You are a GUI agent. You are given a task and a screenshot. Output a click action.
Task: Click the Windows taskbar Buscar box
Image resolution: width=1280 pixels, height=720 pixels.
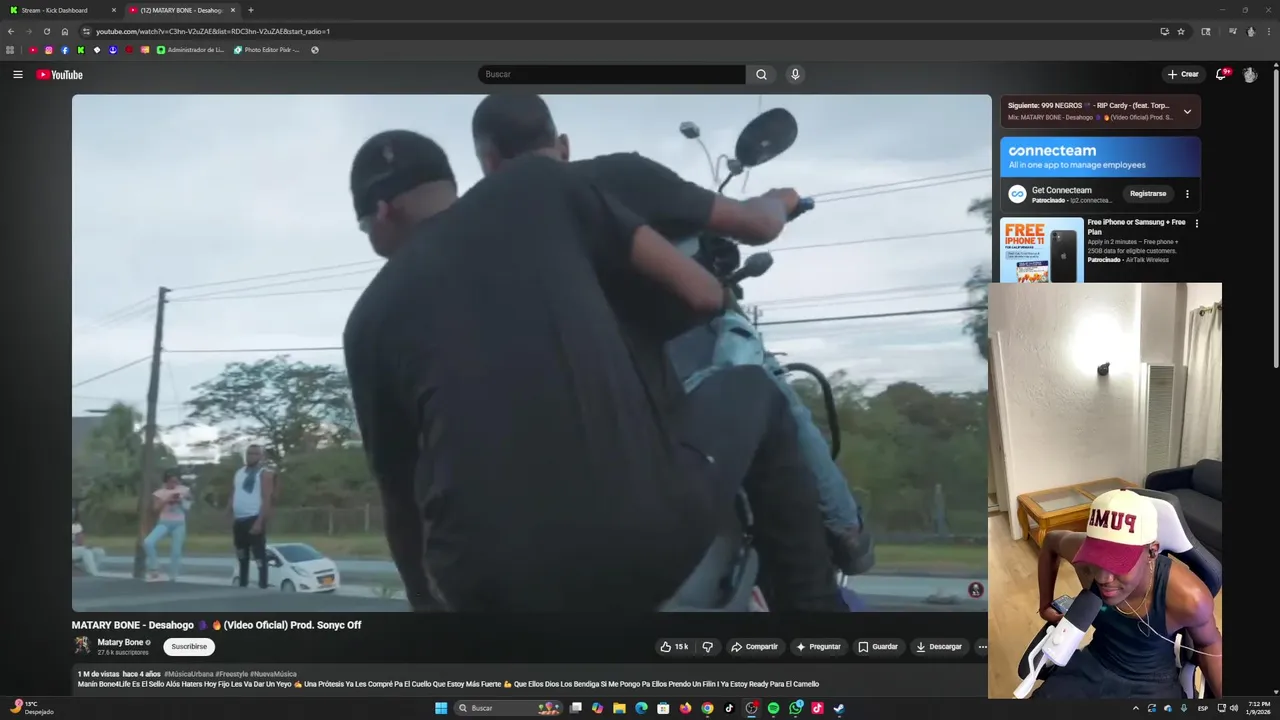(508, 708)
